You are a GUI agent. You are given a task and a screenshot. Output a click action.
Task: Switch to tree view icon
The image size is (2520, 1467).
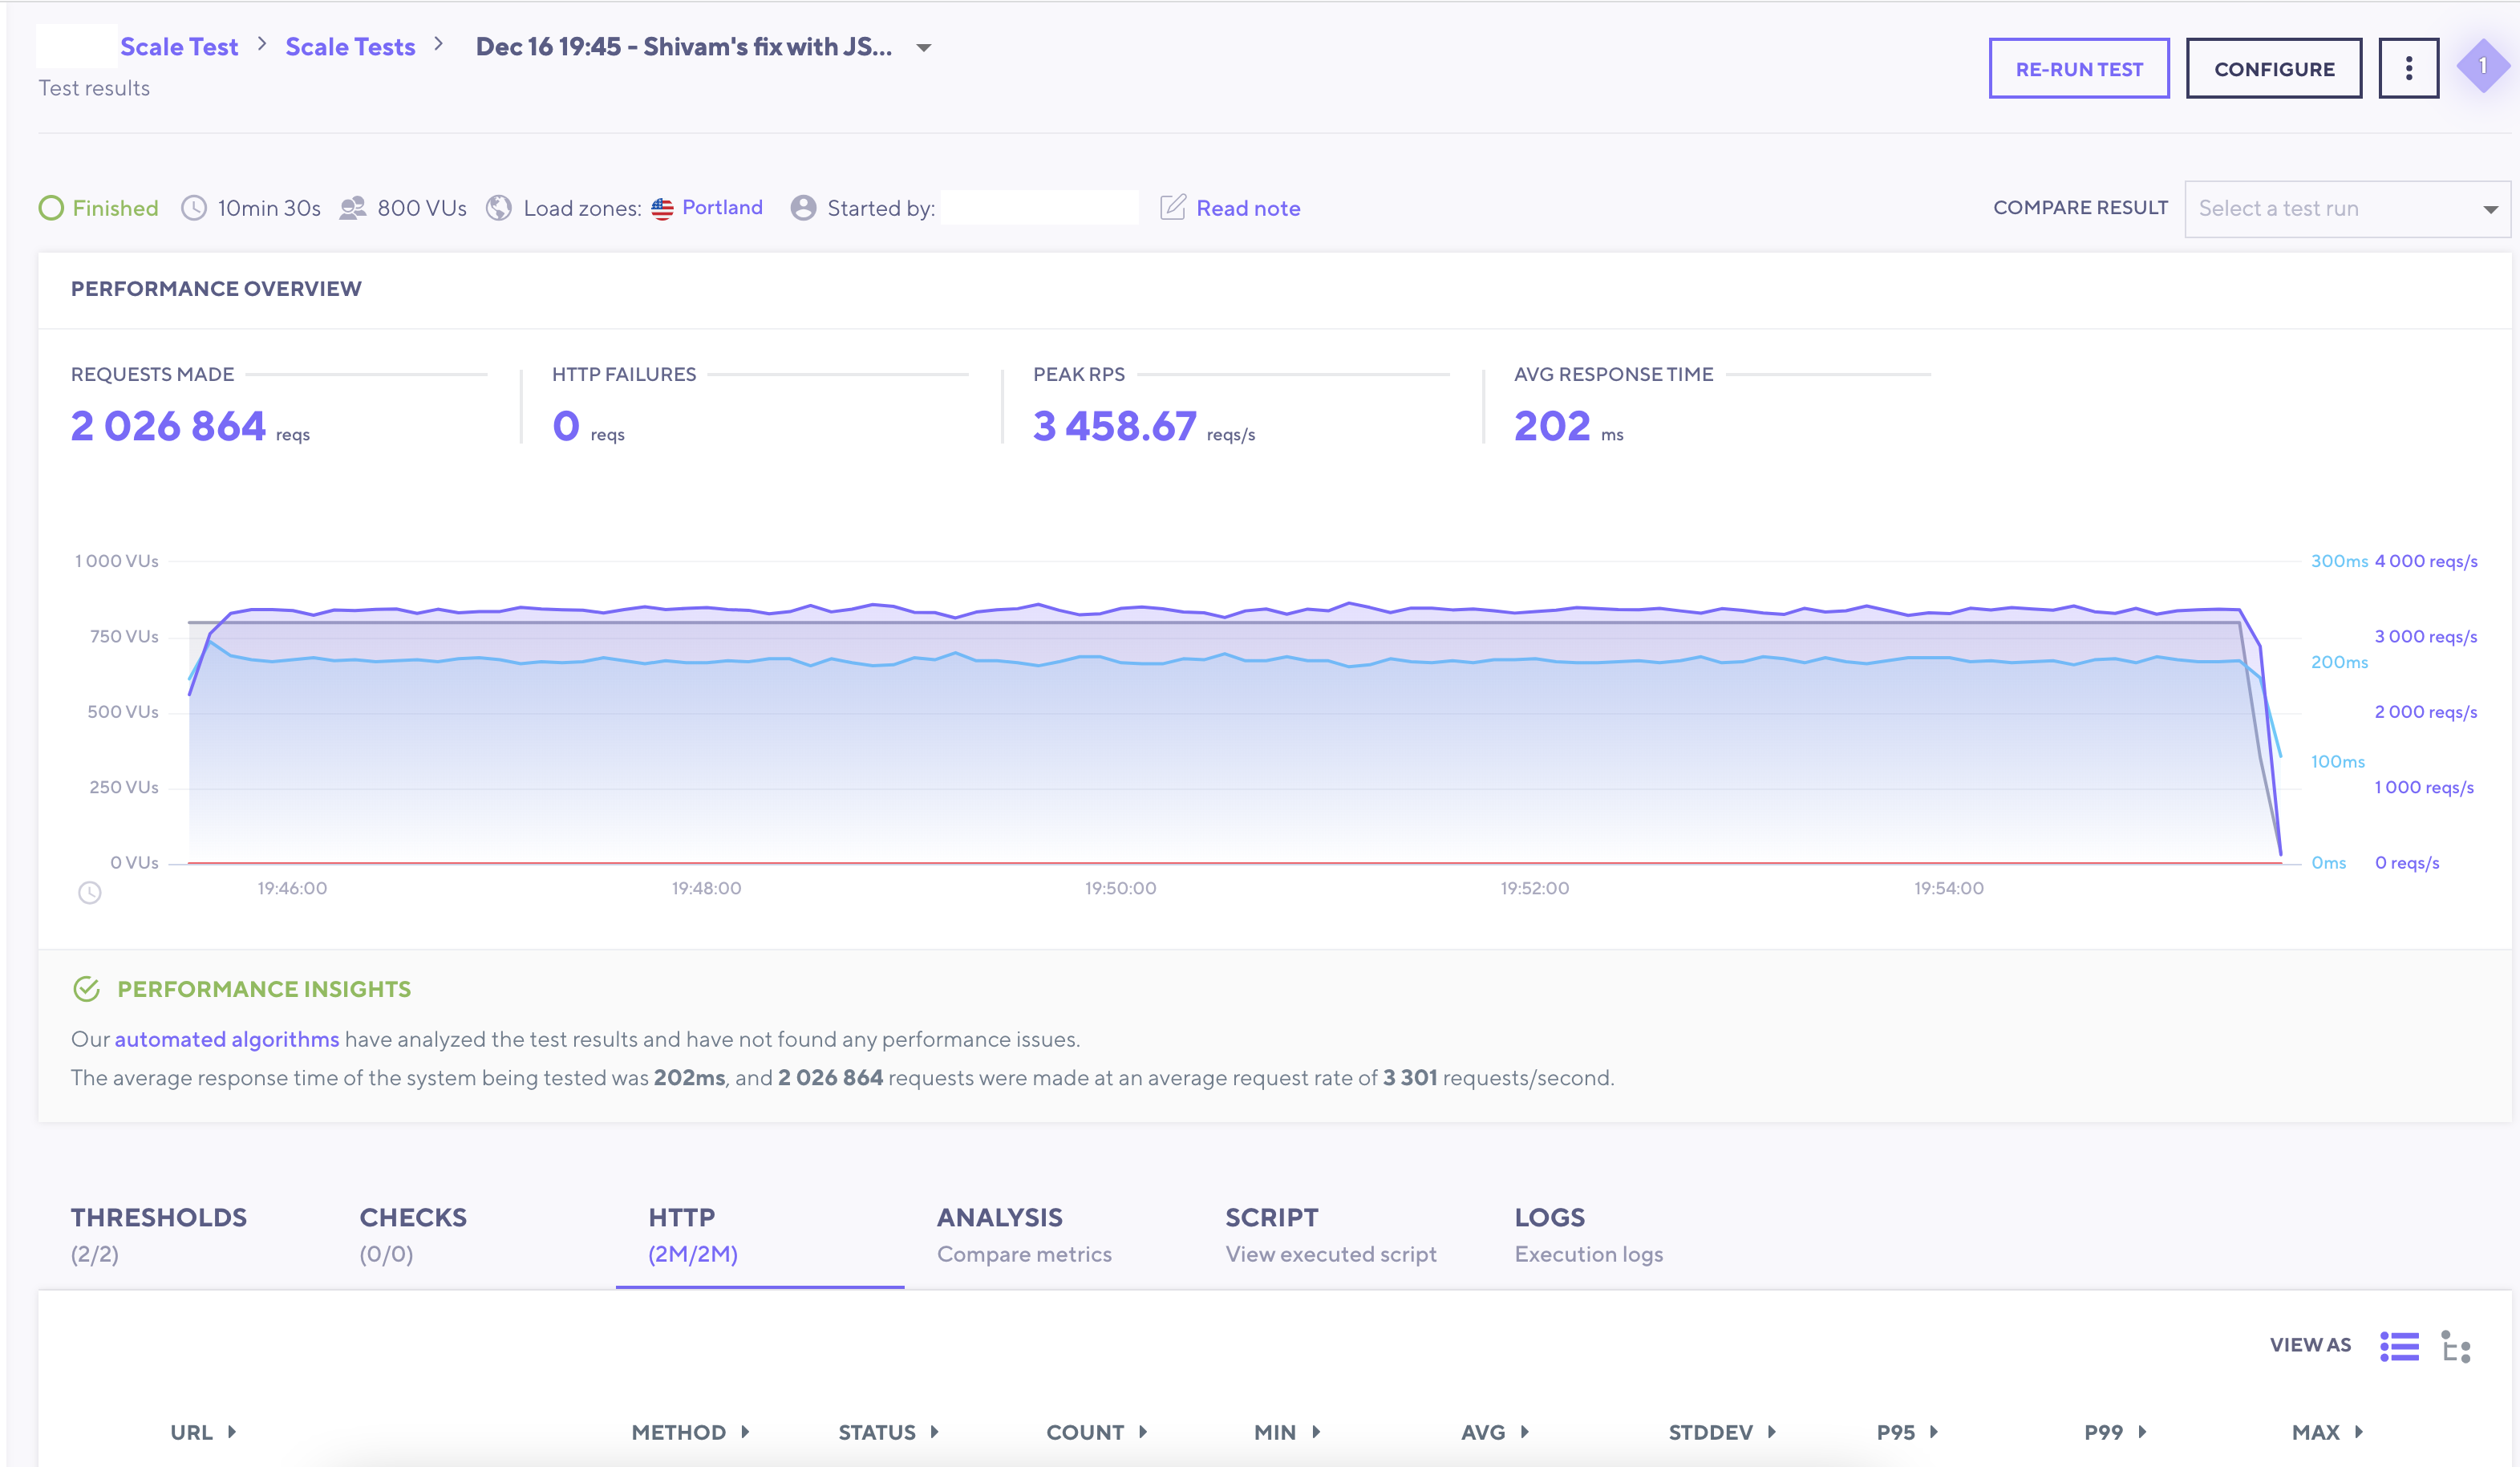tap(2455, 1346)
